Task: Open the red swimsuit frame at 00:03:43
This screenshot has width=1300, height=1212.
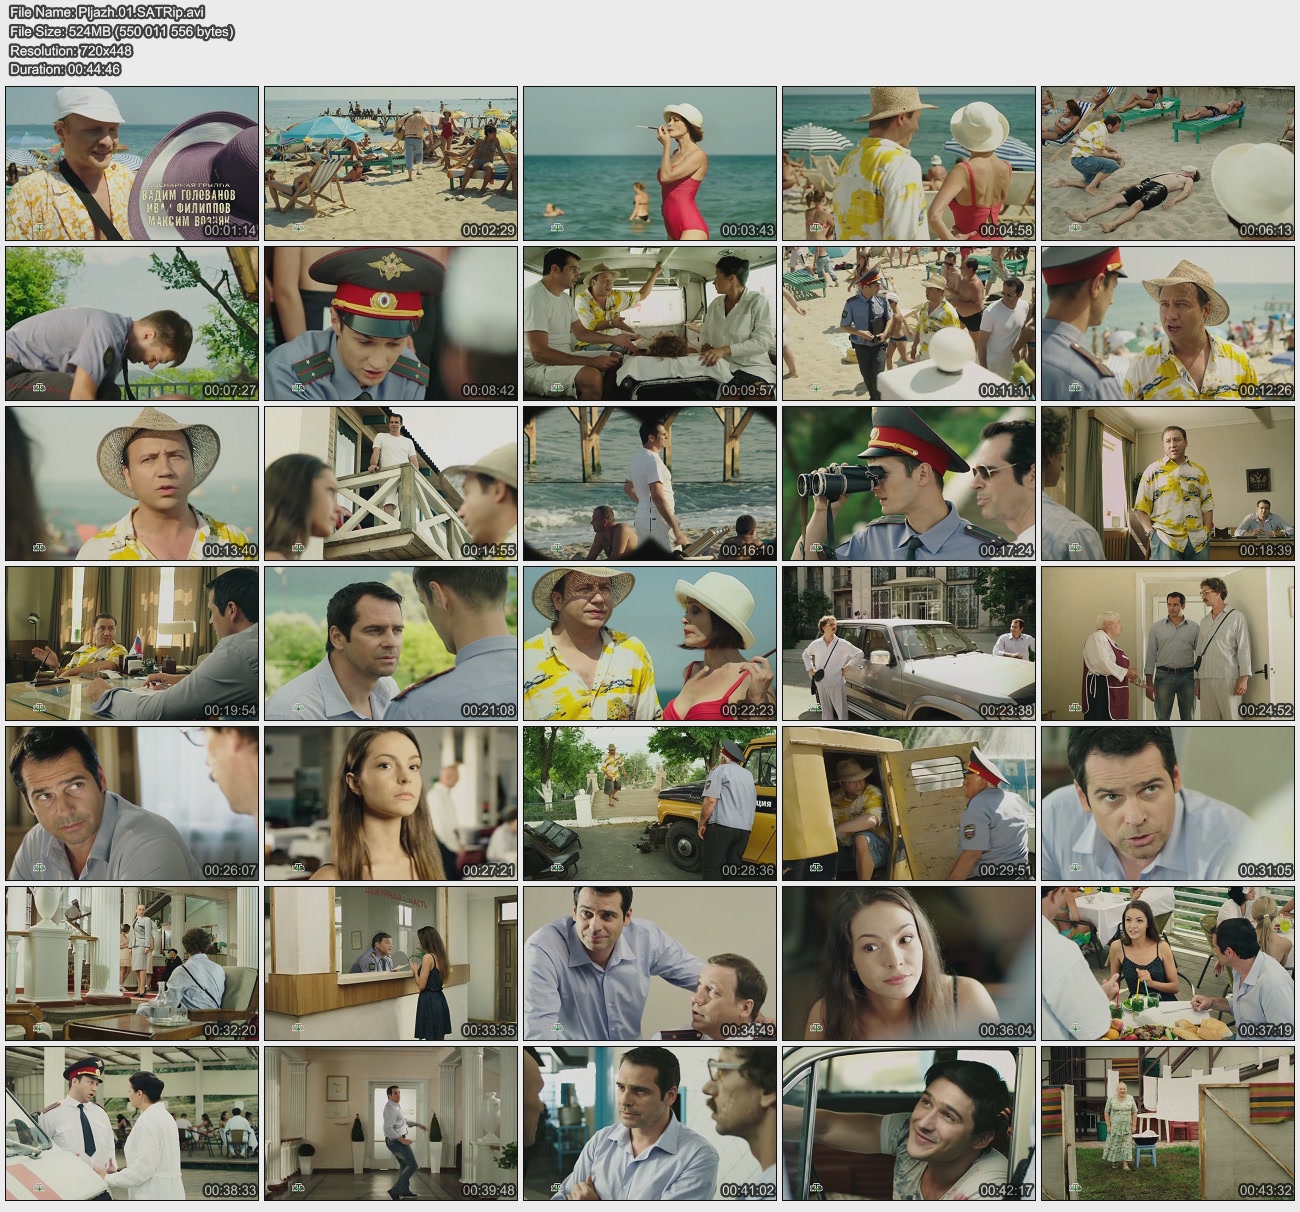Action: [x=650, y=163]
